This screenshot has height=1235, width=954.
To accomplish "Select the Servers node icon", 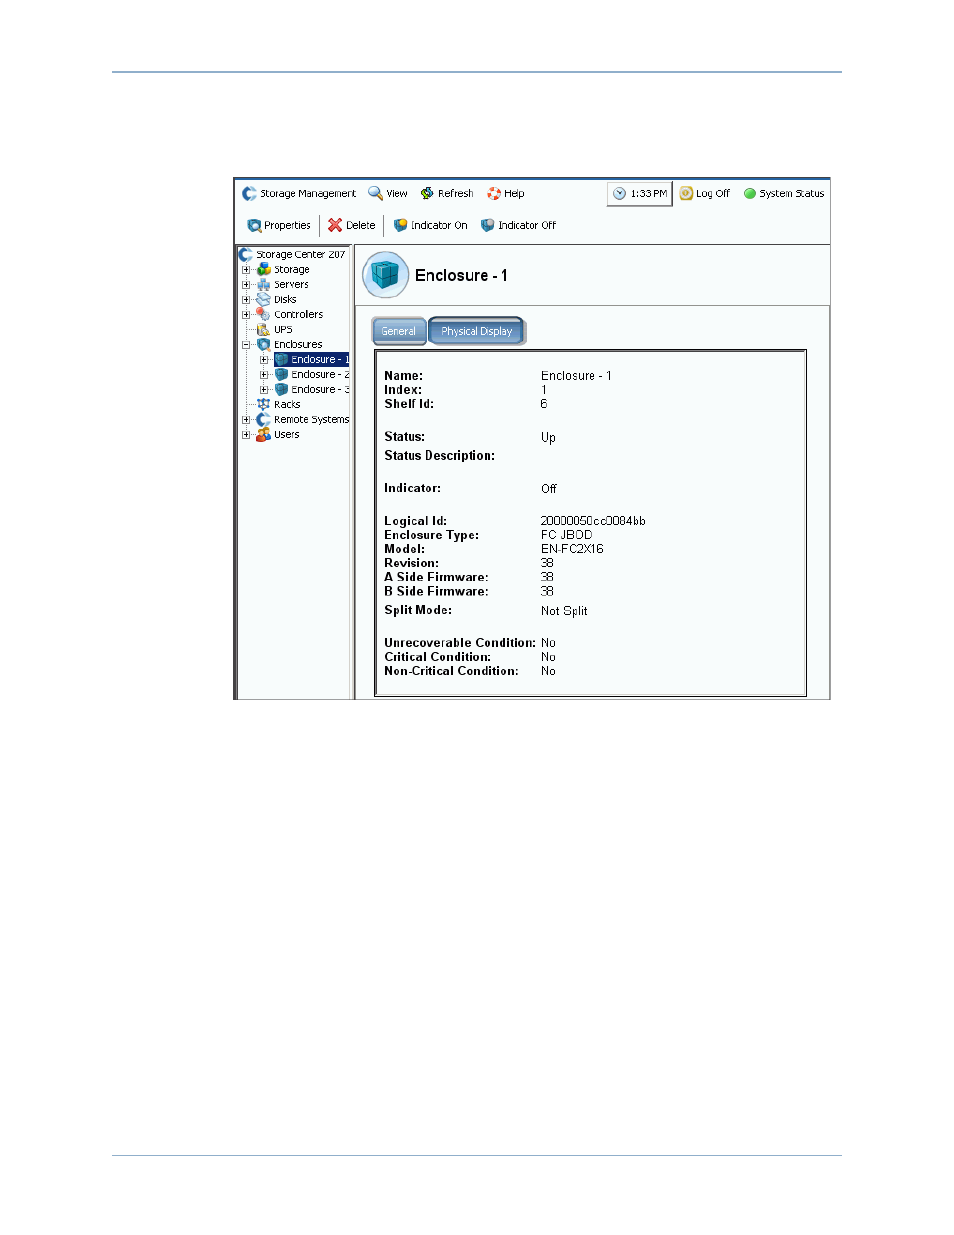I will pyautogui.click(x=264, y=285).
